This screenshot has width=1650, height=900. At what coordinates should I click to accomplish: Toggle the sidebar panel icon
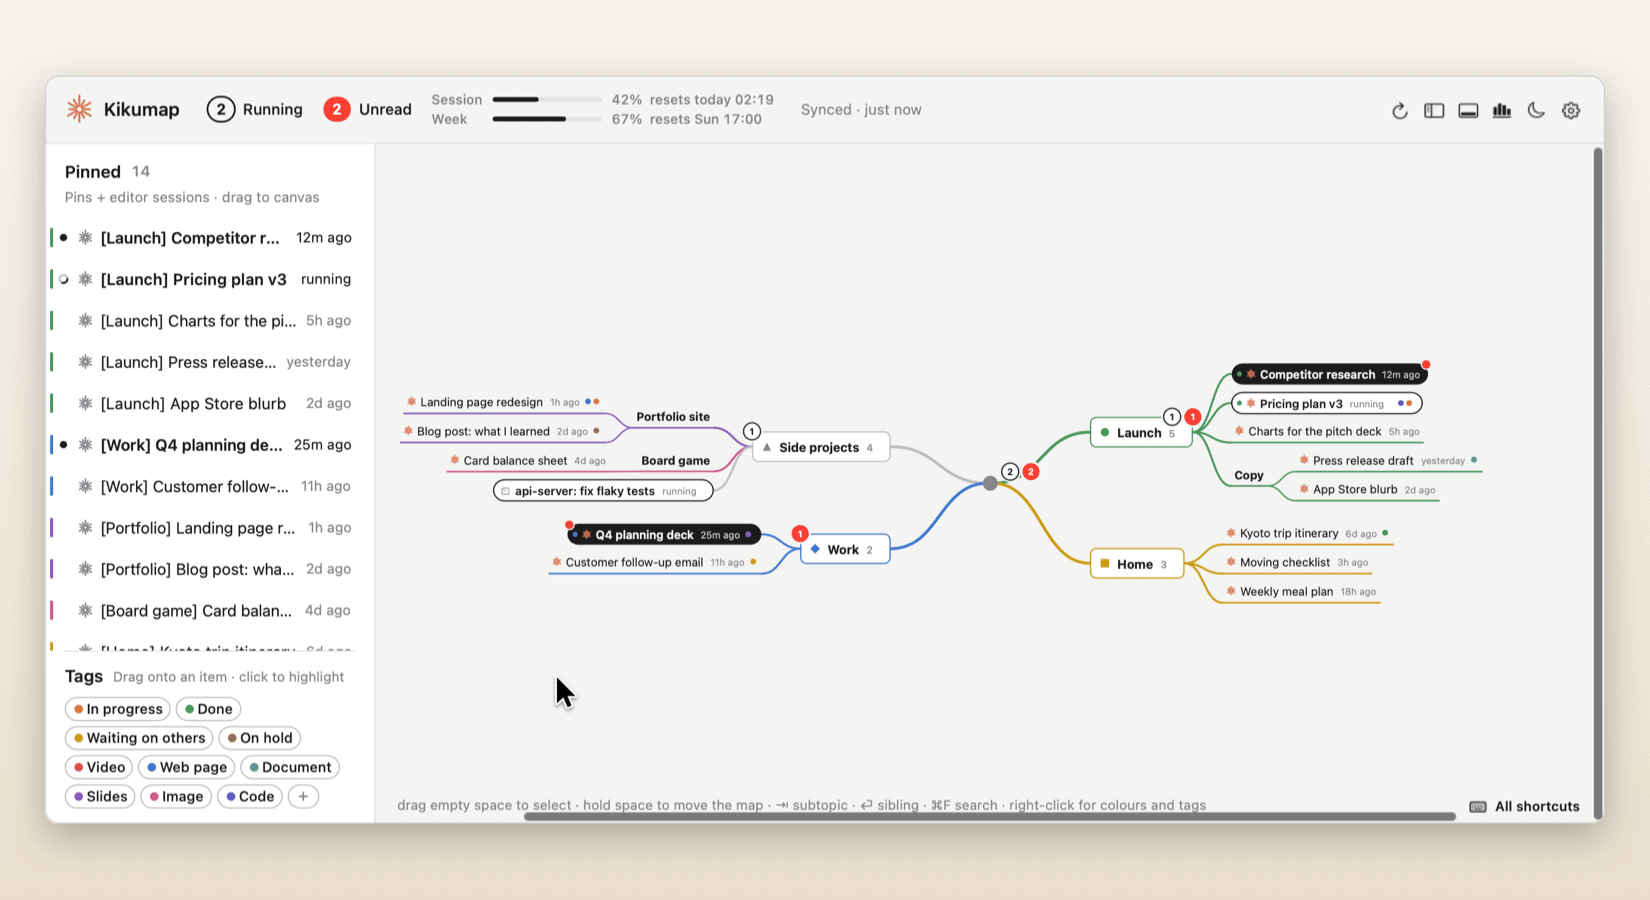1434,111
